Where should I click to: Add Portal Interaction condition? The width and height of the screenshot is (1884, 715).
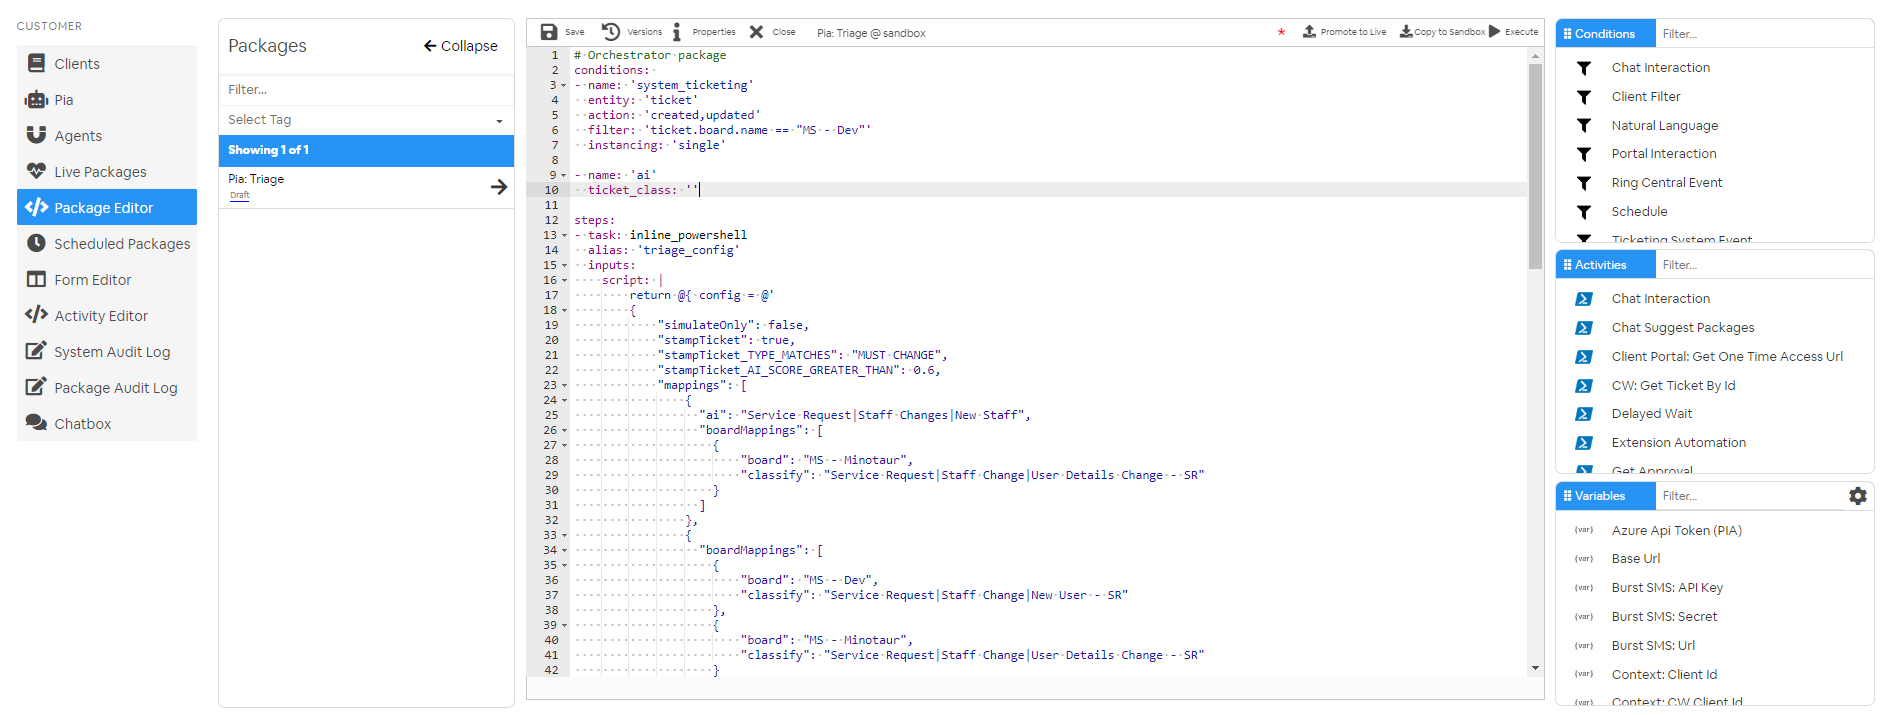click(x=1663, y=154)
